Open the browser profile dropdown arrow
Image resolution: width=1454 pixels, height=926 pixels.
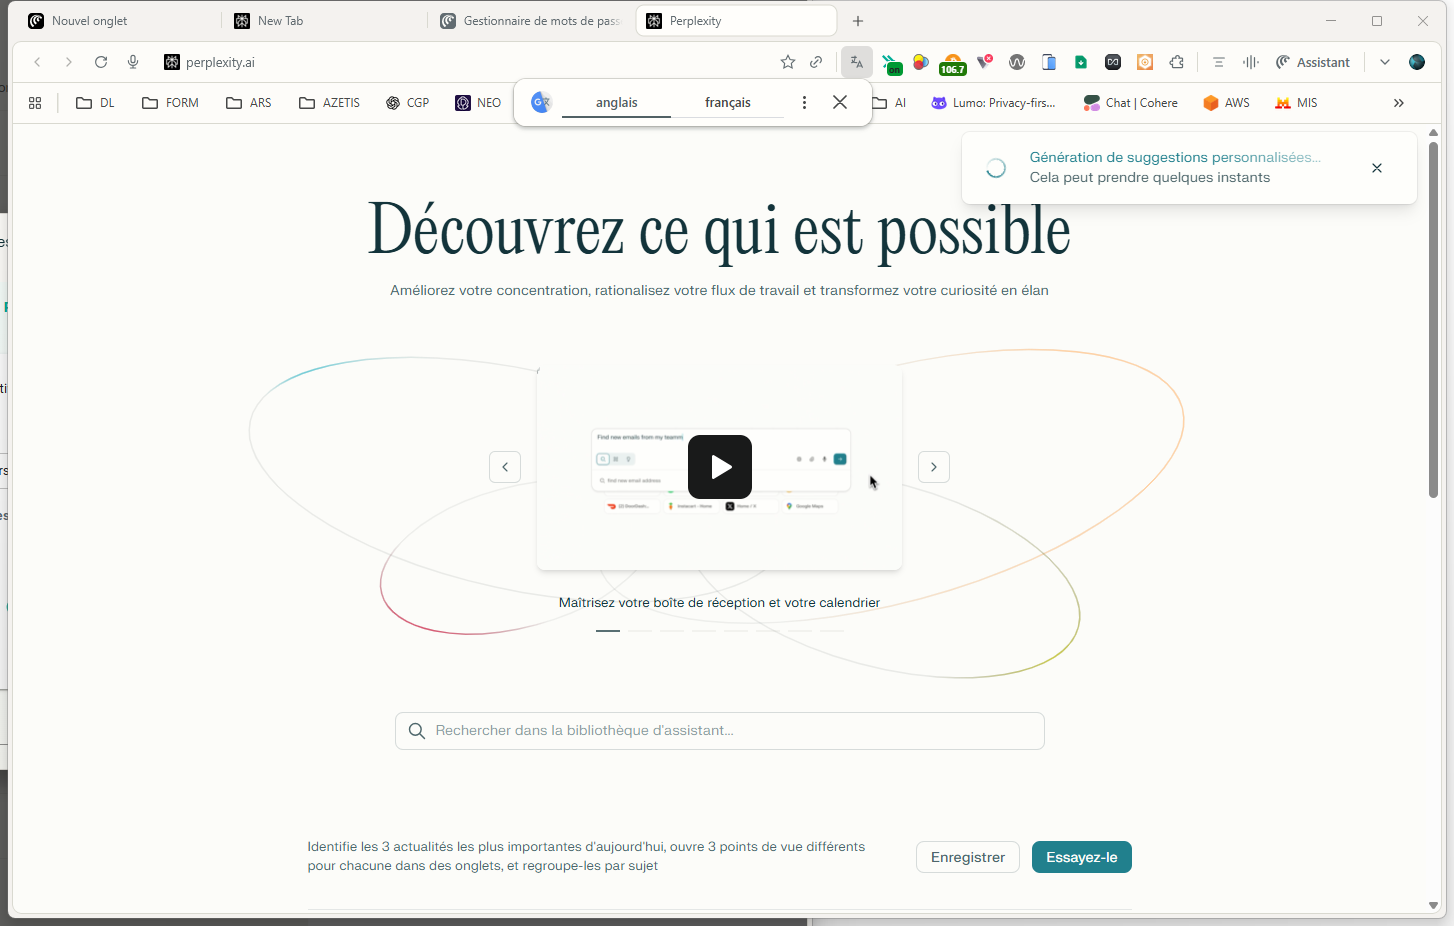(1384, 62)
